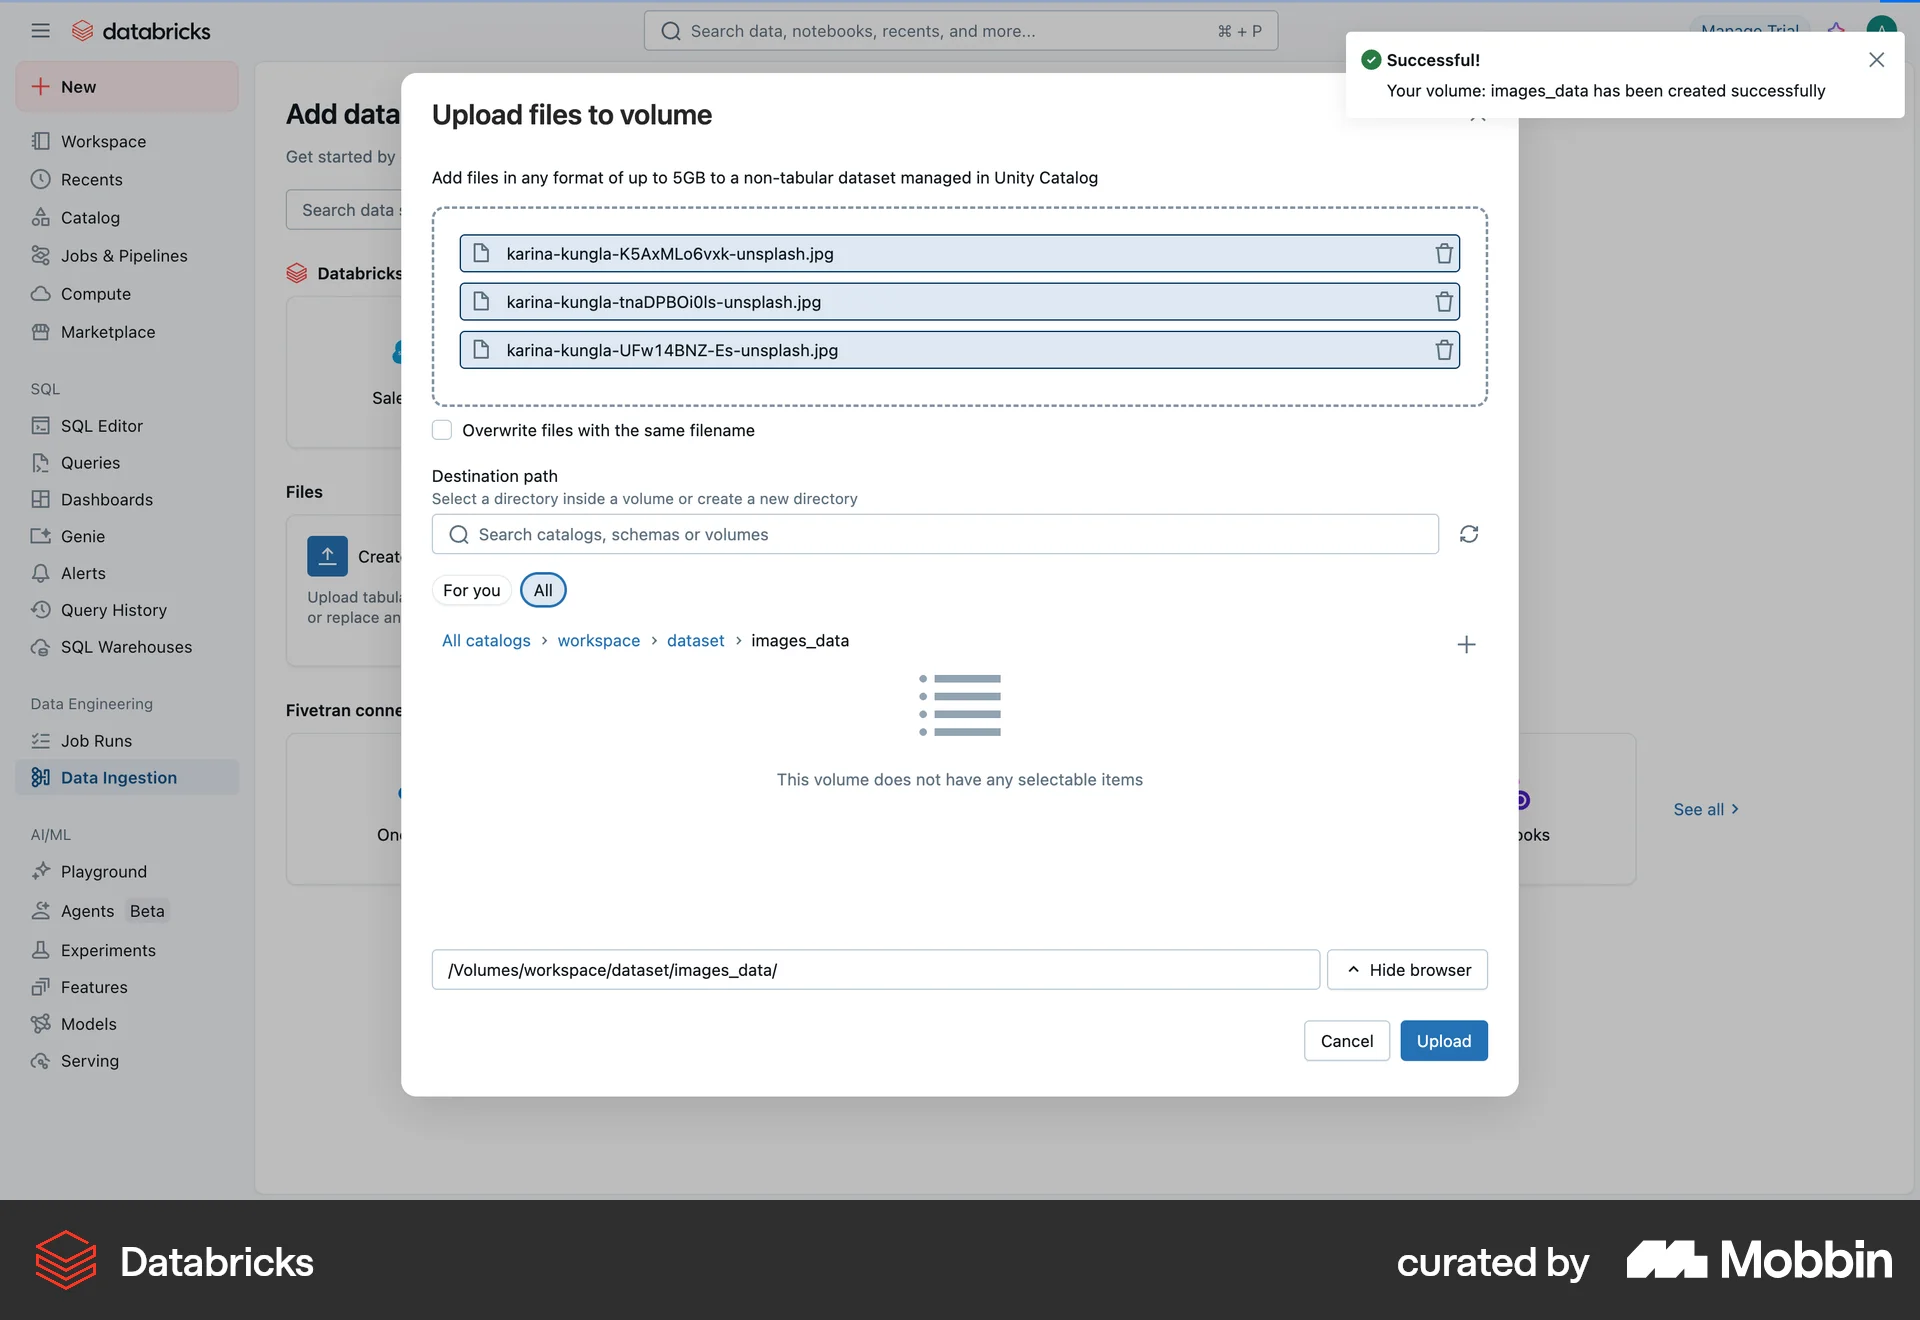Viewport: 1920px width, 1320px height.
Task: Upload the selected files
Action: 1443,1040
